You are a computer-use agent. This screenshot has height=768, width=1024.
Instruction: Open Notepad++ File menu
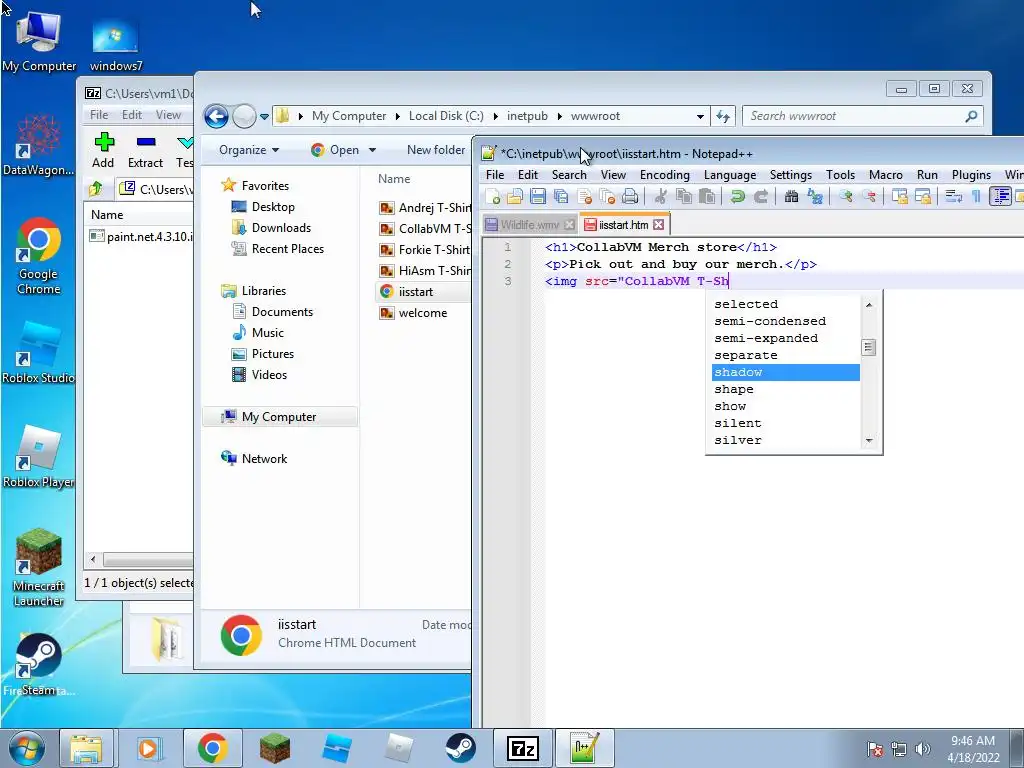[495, 174]
